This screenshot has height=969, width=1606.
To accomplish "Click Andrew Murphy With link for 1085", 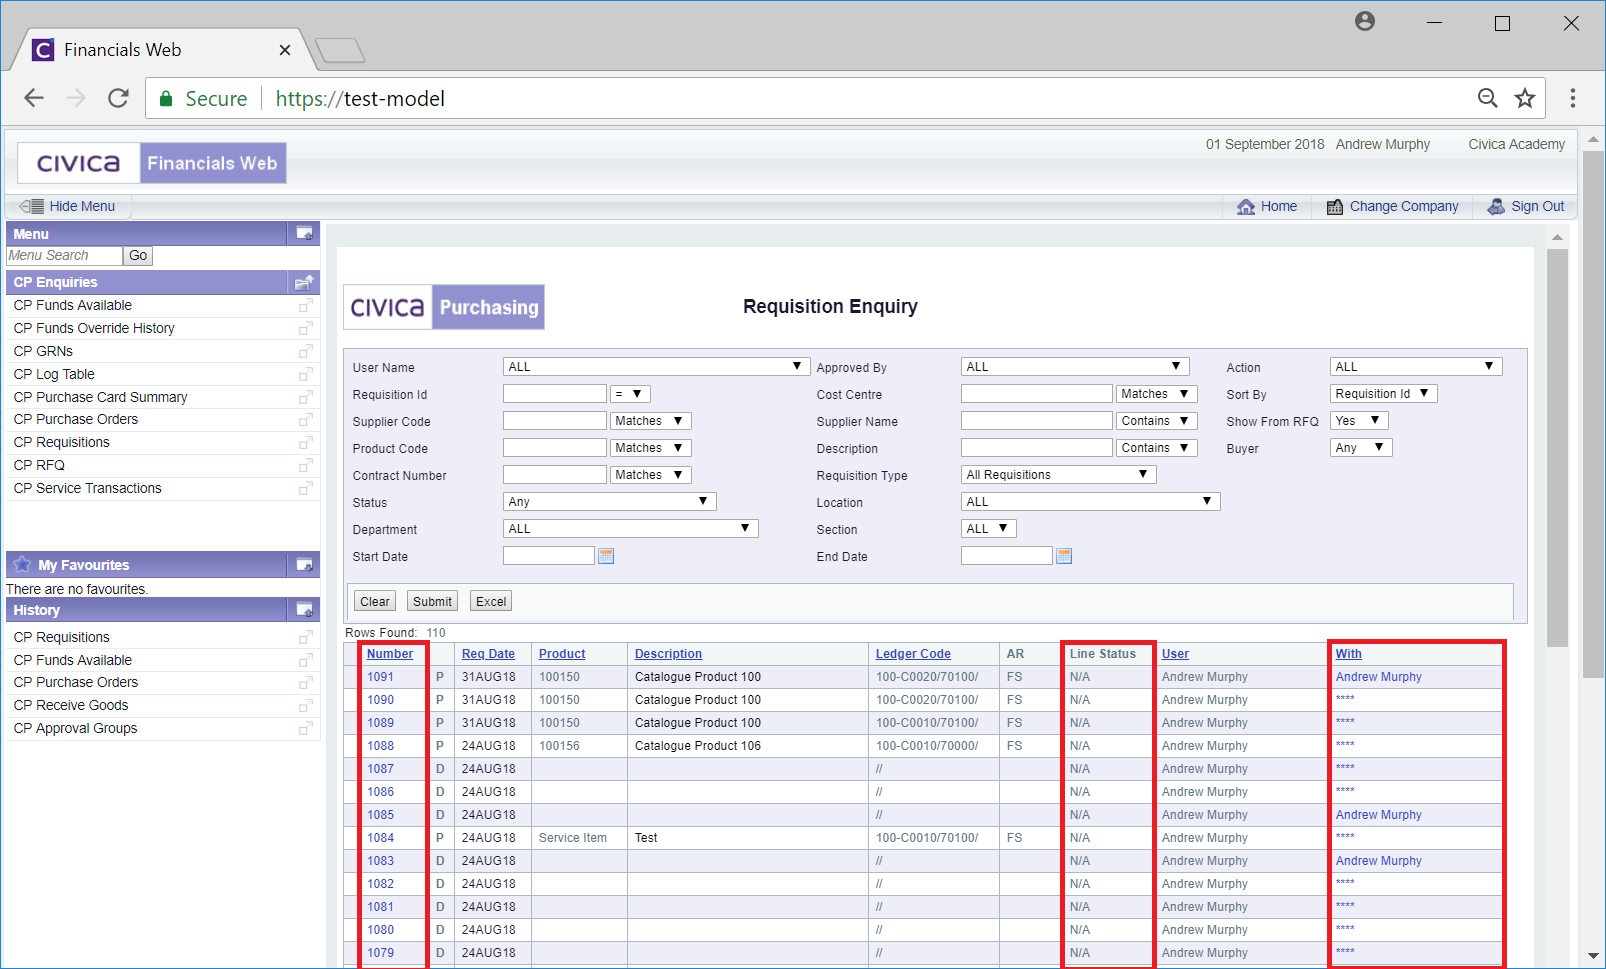I will click(1378, 815).
